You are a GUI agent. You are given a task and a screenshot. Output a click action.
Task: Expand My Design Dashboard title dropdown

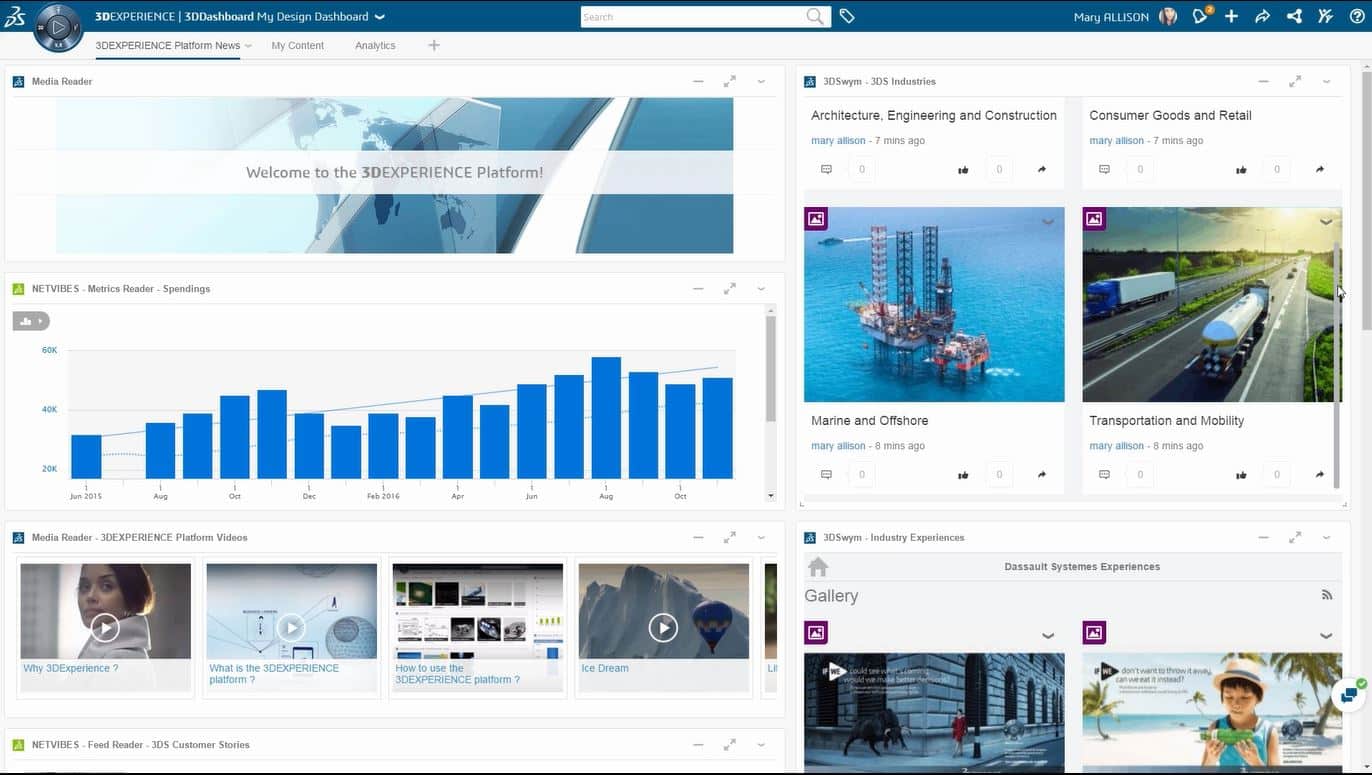point(379,17)
